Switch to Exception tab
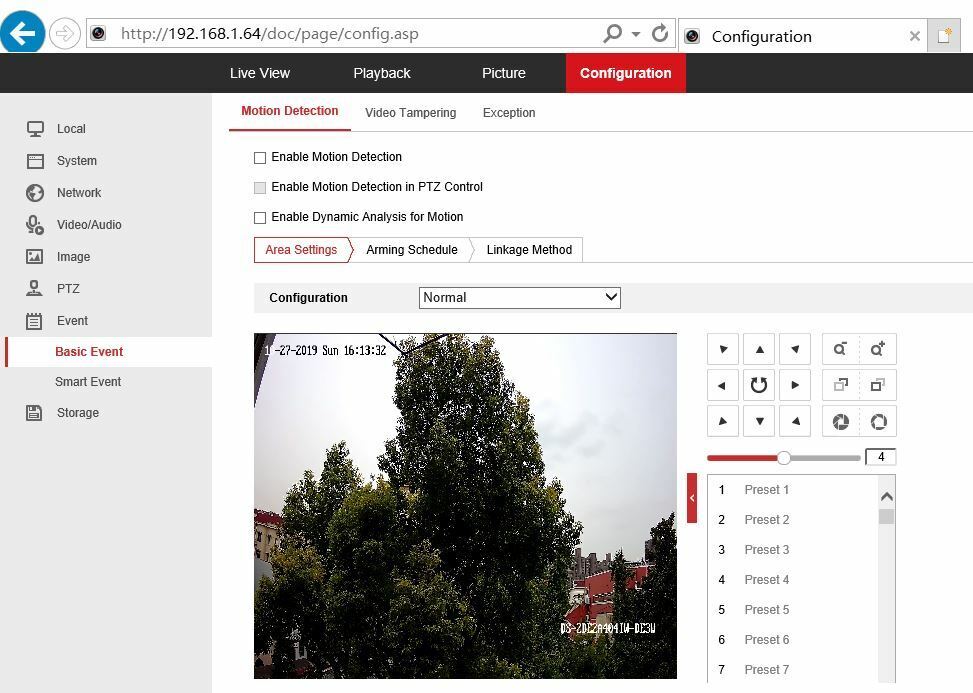 [x=509, y=113]
